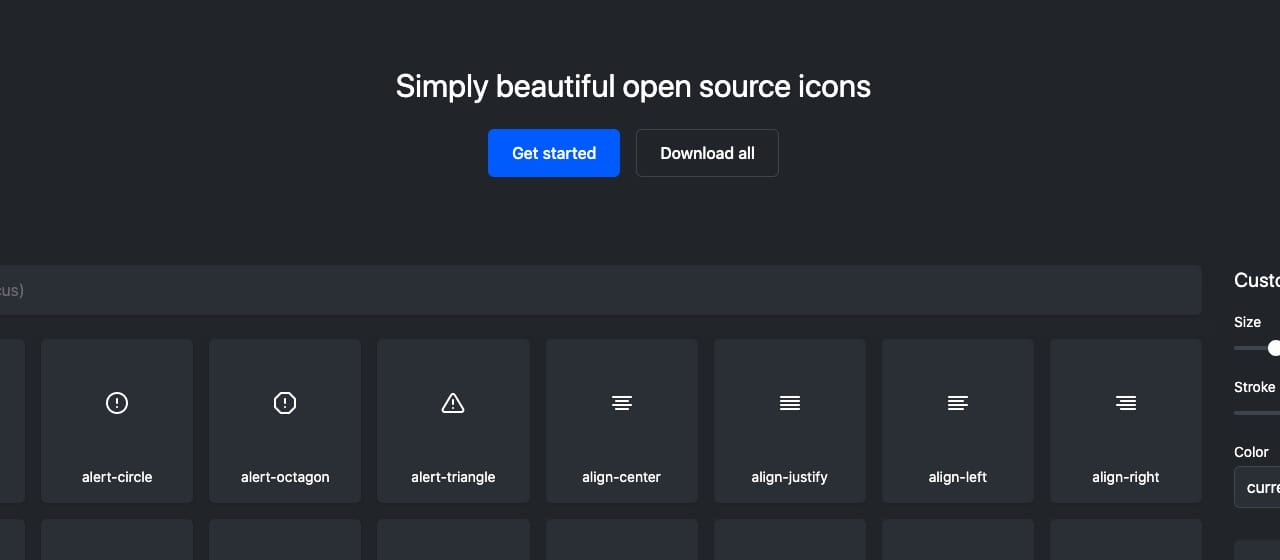Select the align-justify icon
Viewport: 1280px width, 560px height.
790,403
